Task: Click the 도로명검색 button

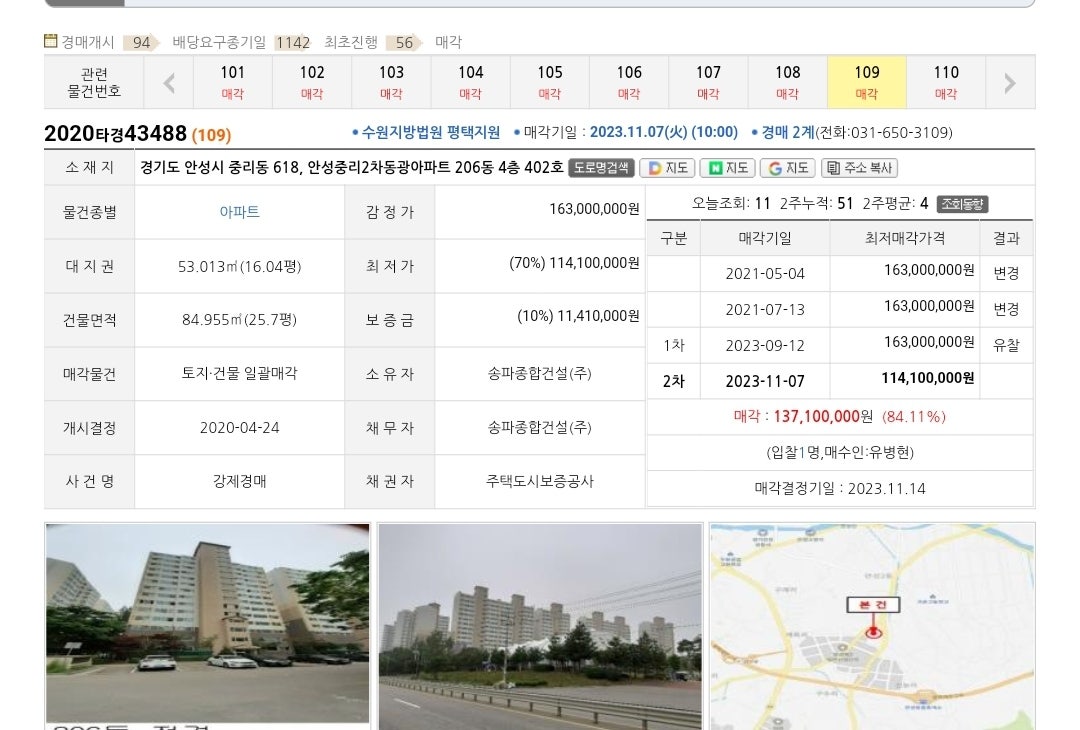Action: click(x=601, y=168)
